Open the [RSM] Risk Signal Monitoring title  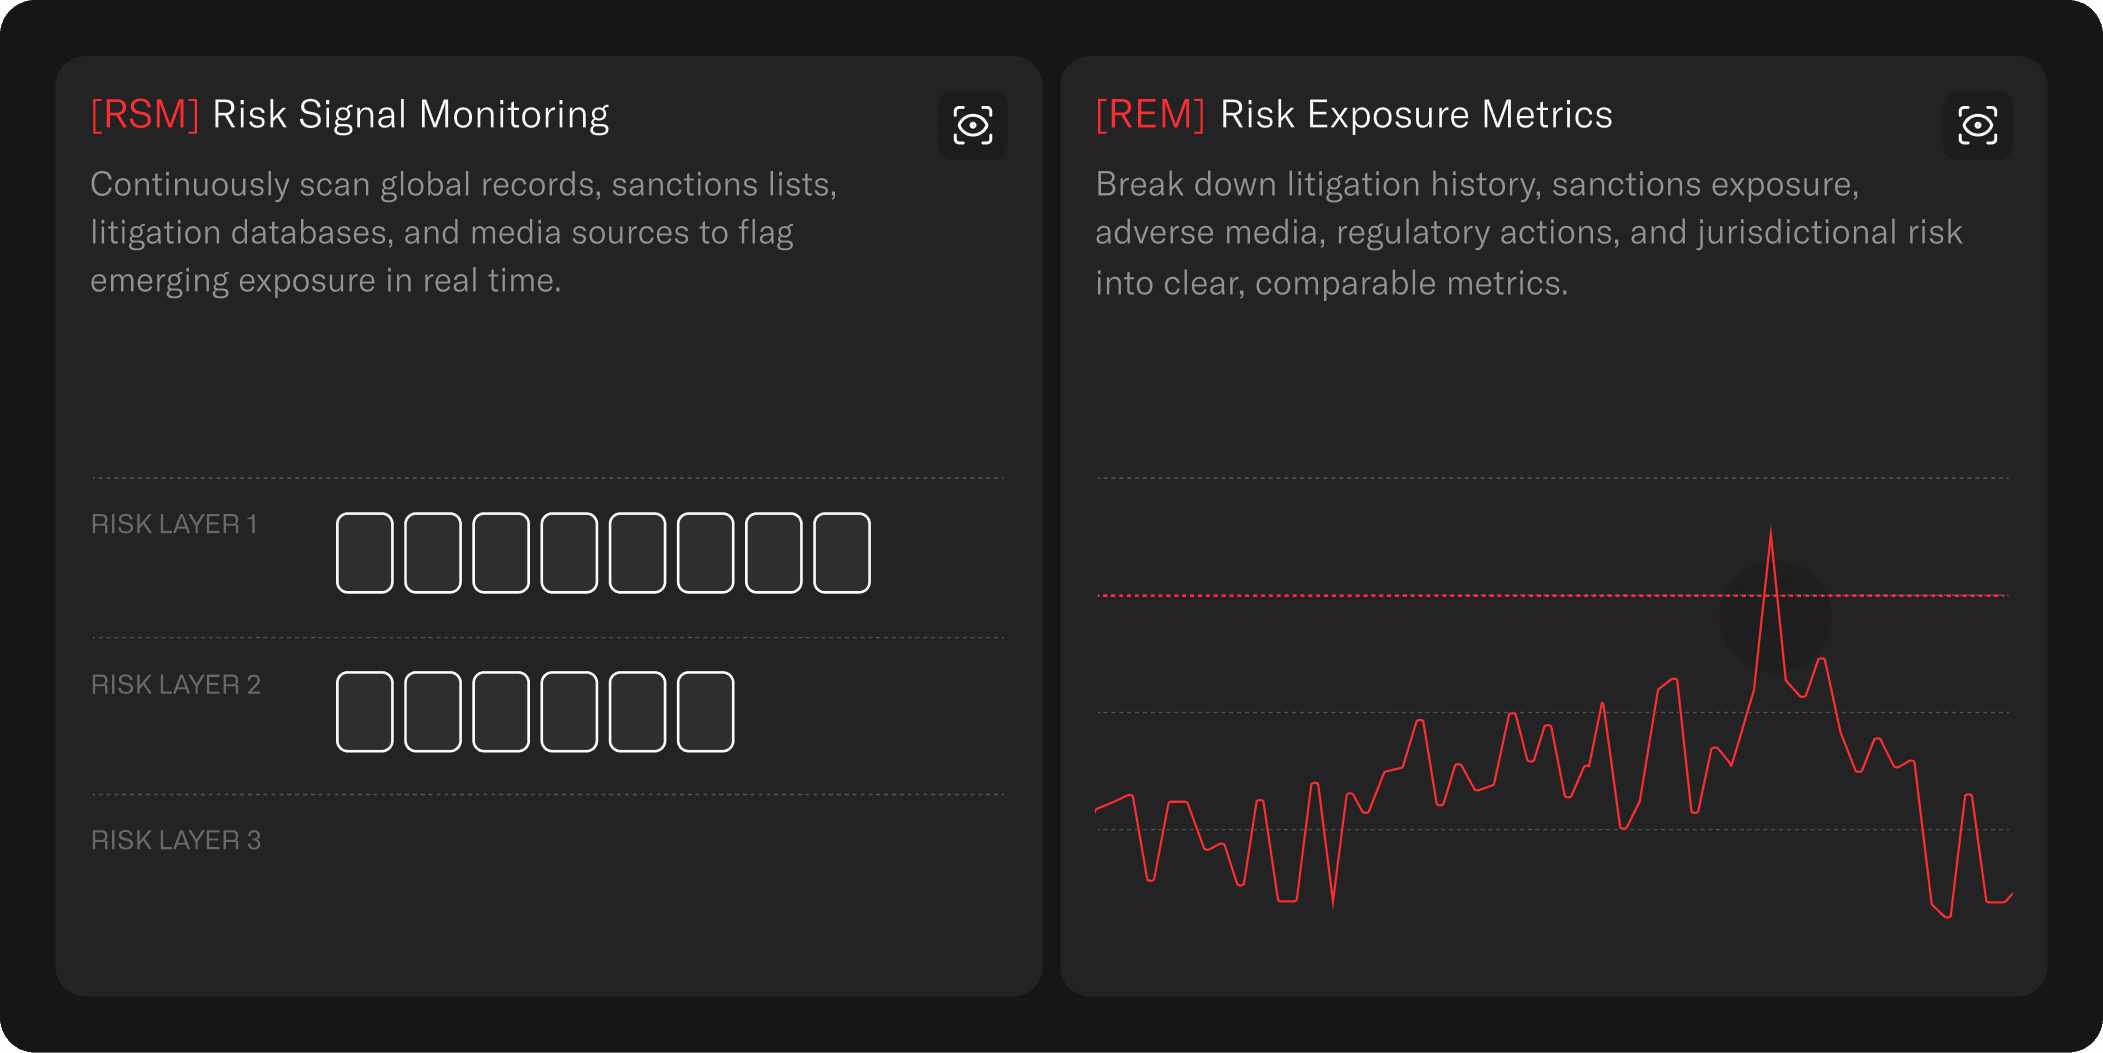coord(350,115)
